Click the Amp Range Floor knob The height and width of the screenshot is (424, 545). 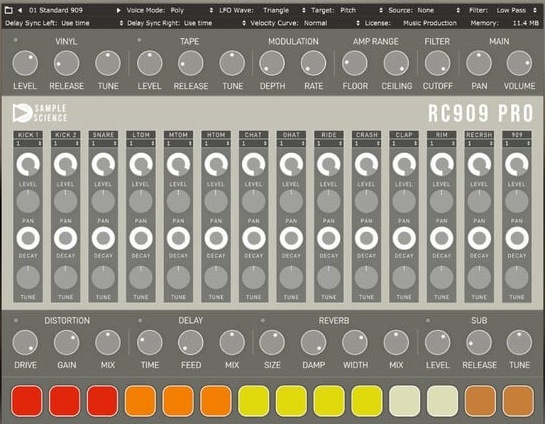click(355, 63)
